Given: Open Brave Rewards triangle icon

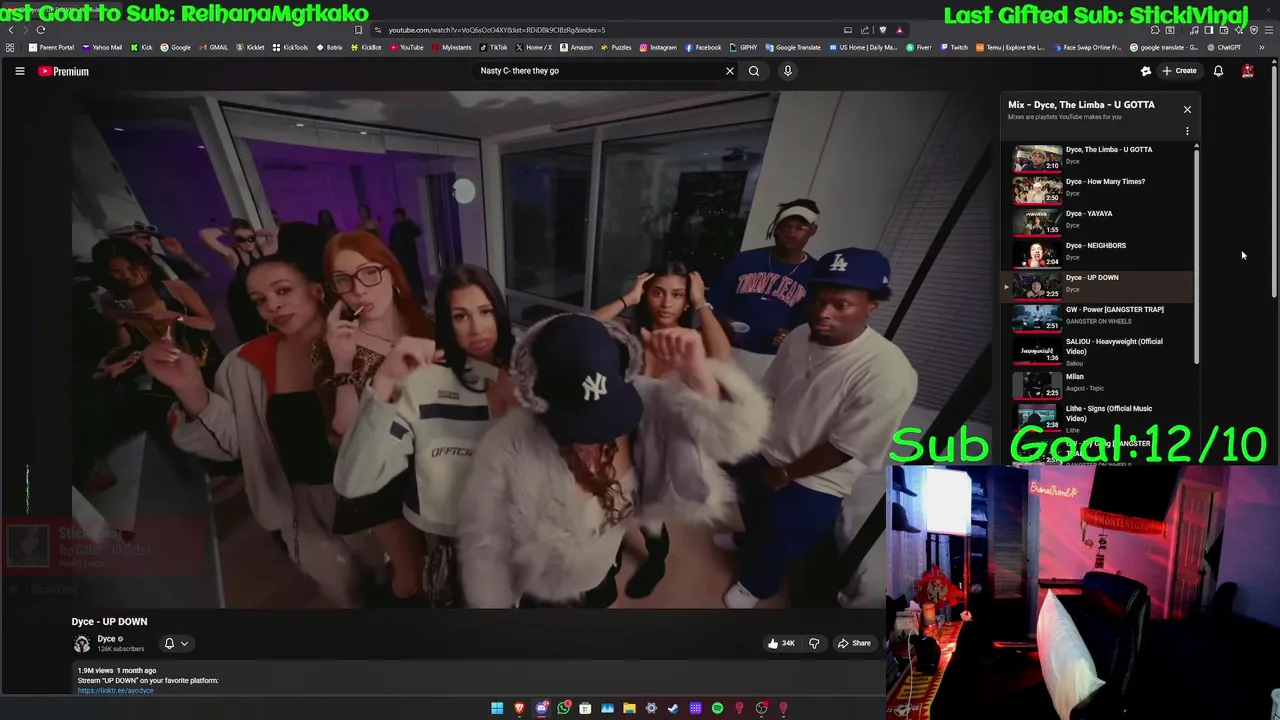Looking at the screenshot, I should (899, 30).
